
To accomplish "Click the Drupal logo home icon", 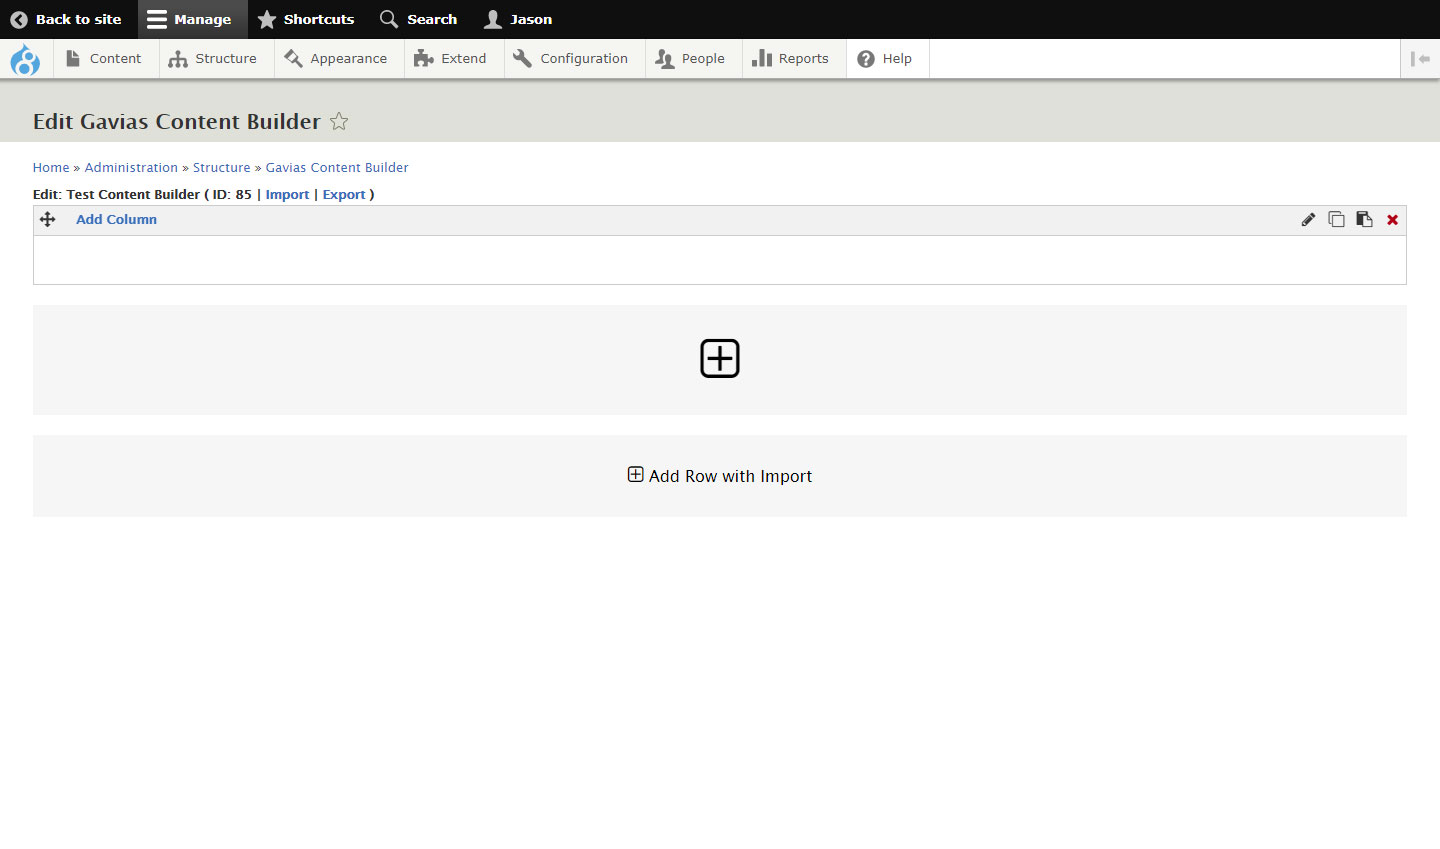I will click(25, 59).
